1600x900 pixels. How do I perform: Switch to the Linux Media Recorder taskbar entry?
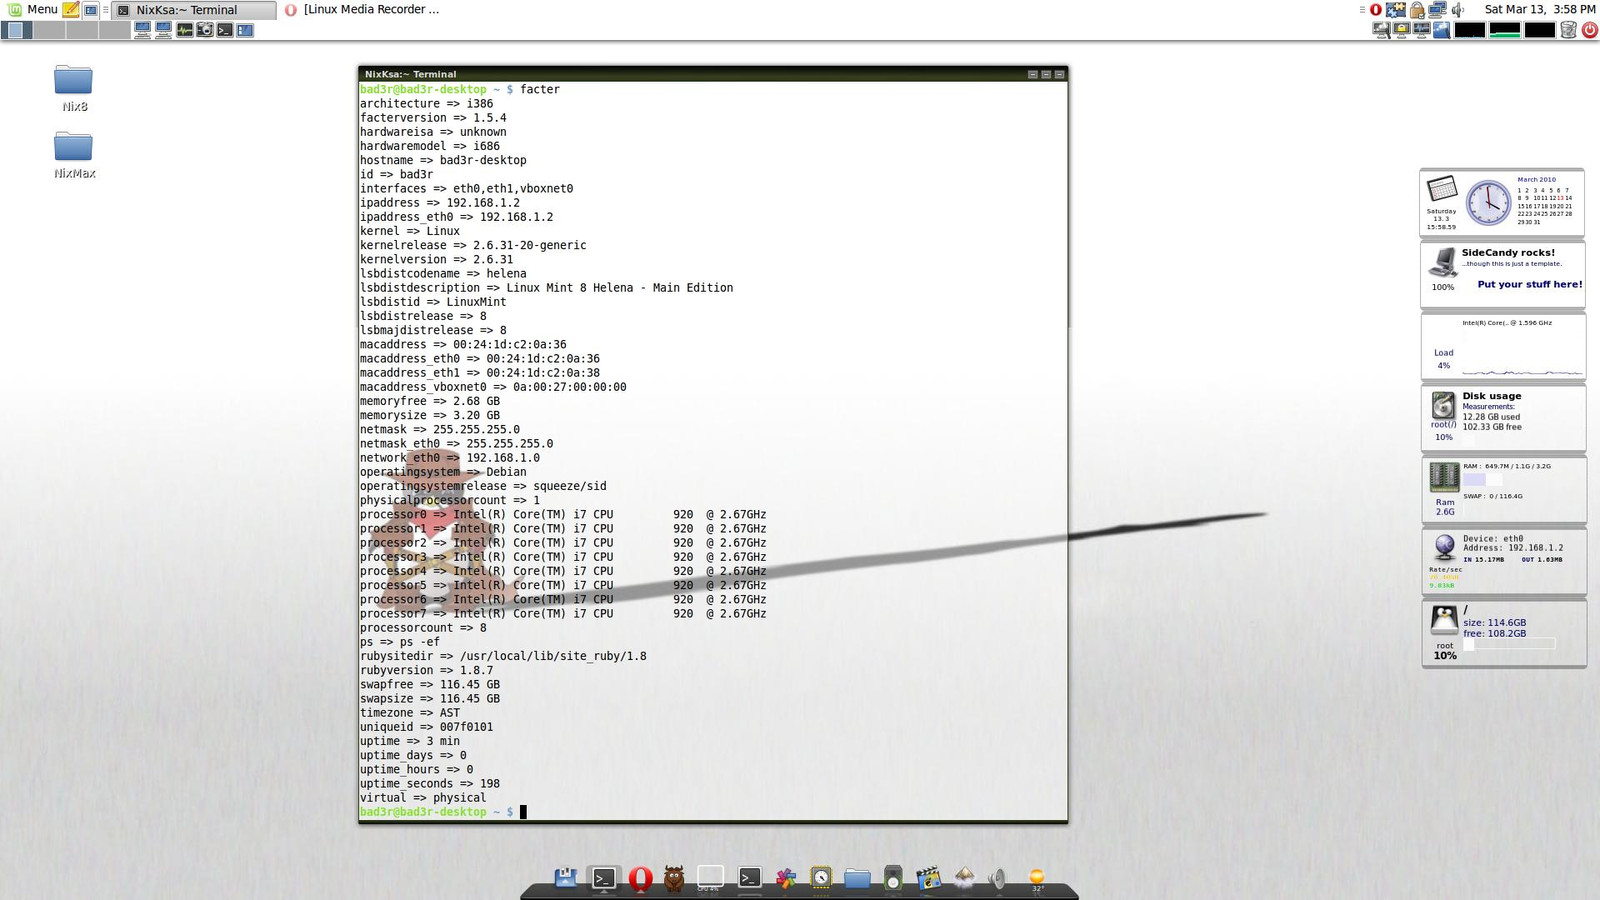(362, 10)
